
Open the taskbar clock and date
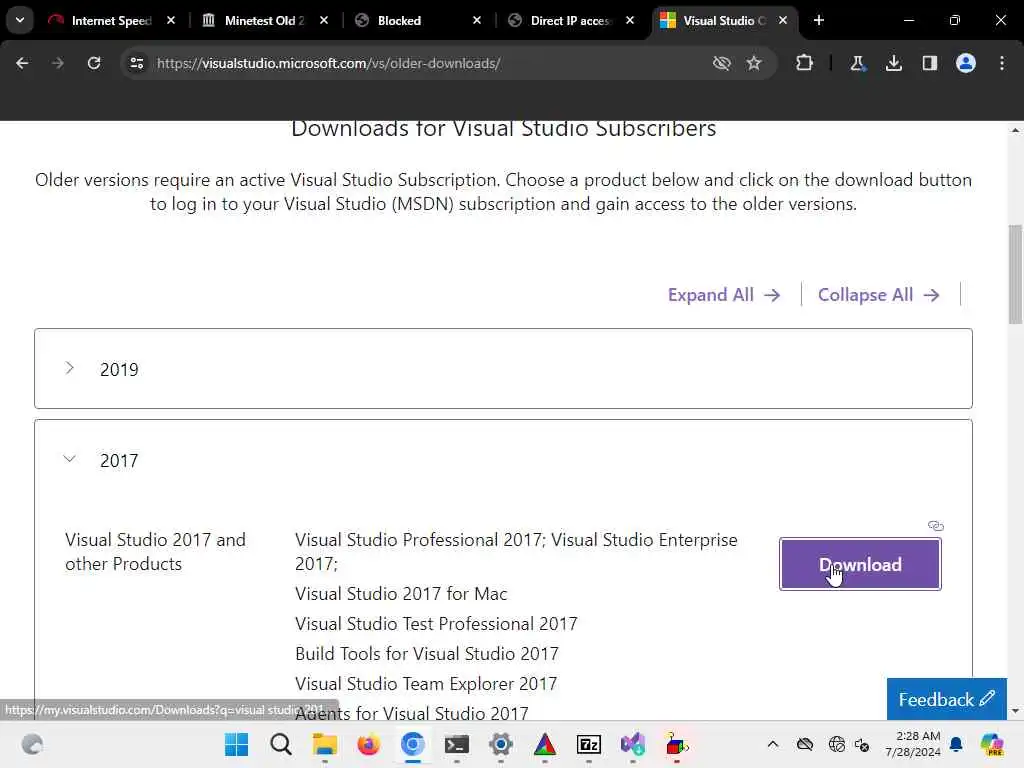tap(912, 744)
